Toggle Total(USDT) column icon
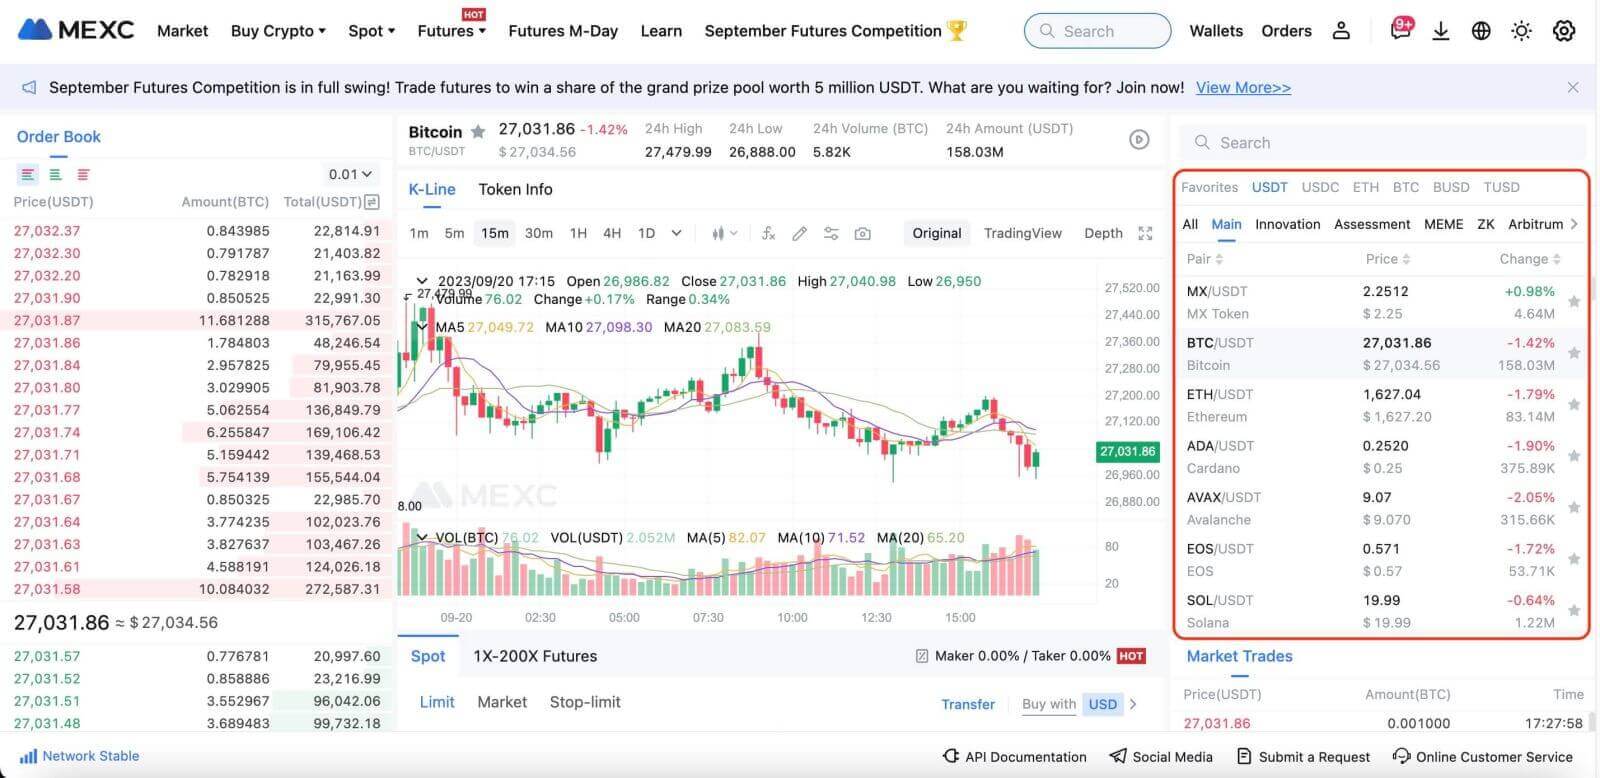Screen dimensions: 1600x778 coord(372,202)
